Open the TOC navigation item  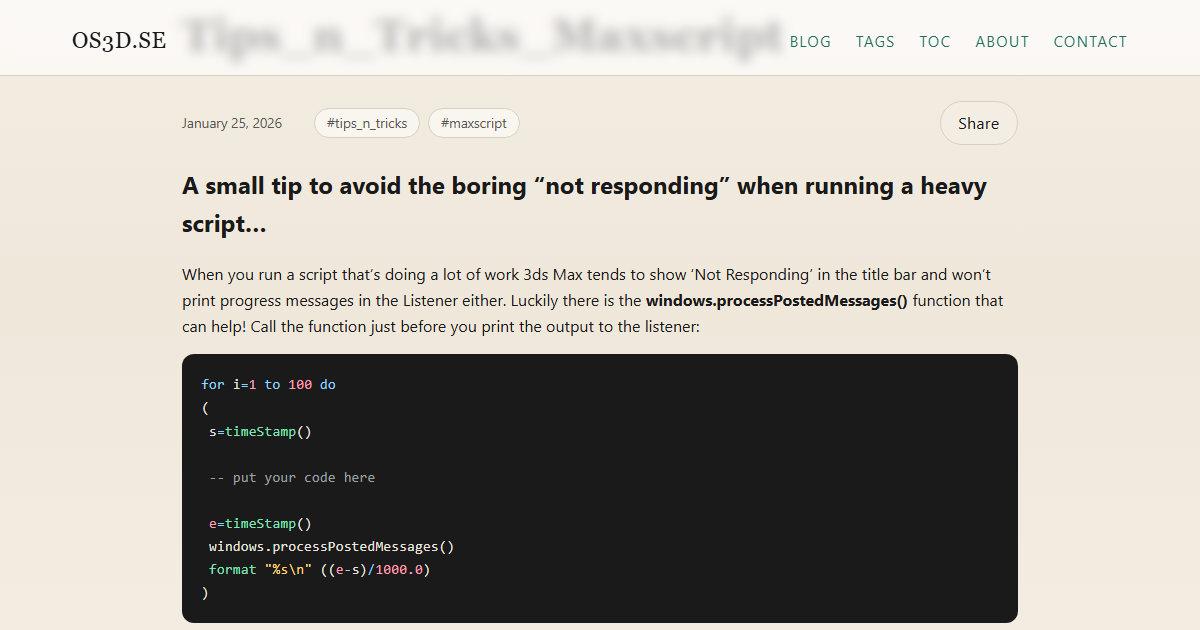pos(934,41)
